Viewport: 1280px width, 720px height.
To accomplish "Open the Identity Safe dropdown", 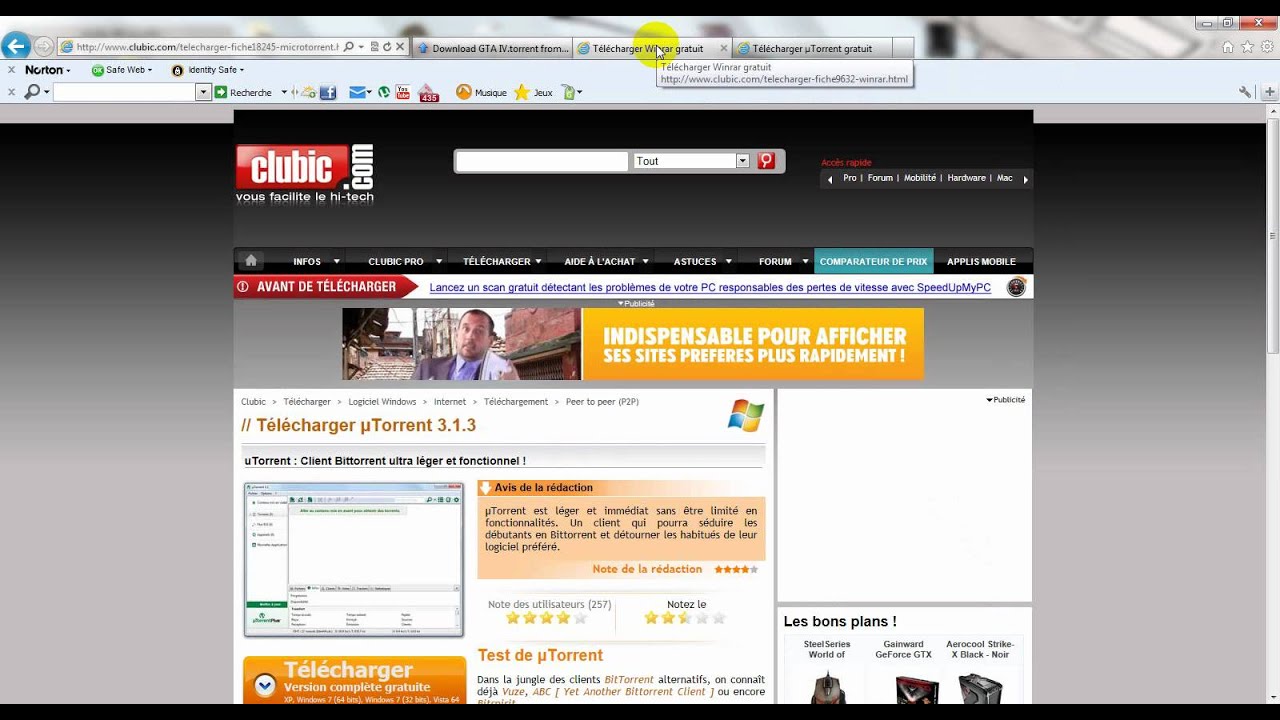I will (208, 70).
